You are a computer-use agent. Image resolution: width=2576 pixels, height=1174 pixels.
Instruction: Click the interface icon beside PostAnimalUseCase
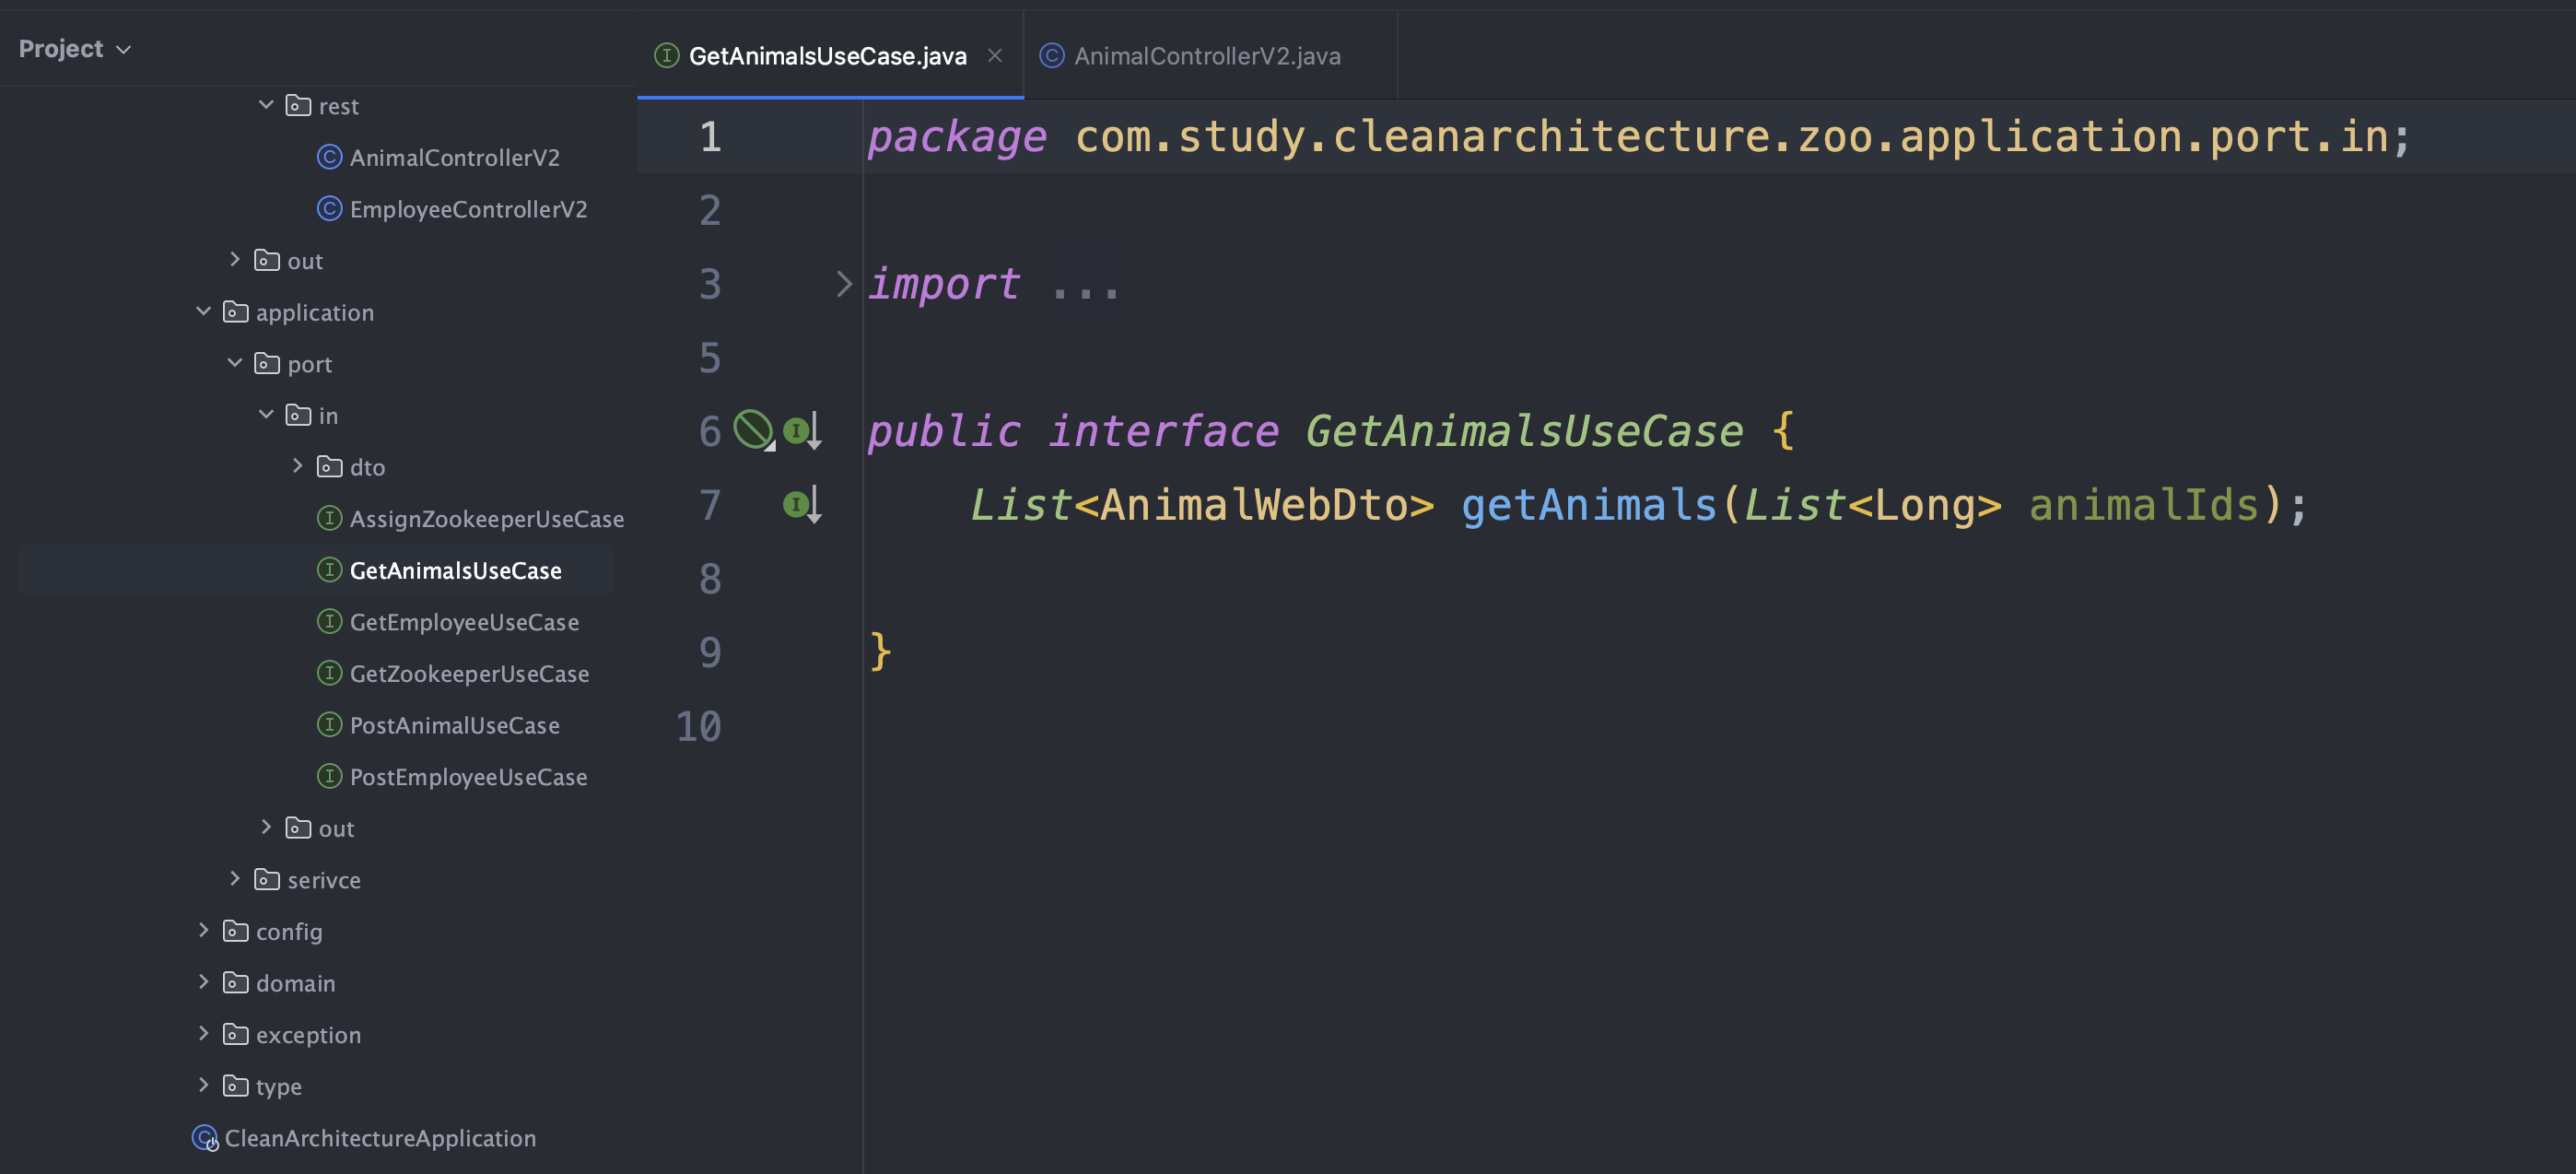click(329, 724)
